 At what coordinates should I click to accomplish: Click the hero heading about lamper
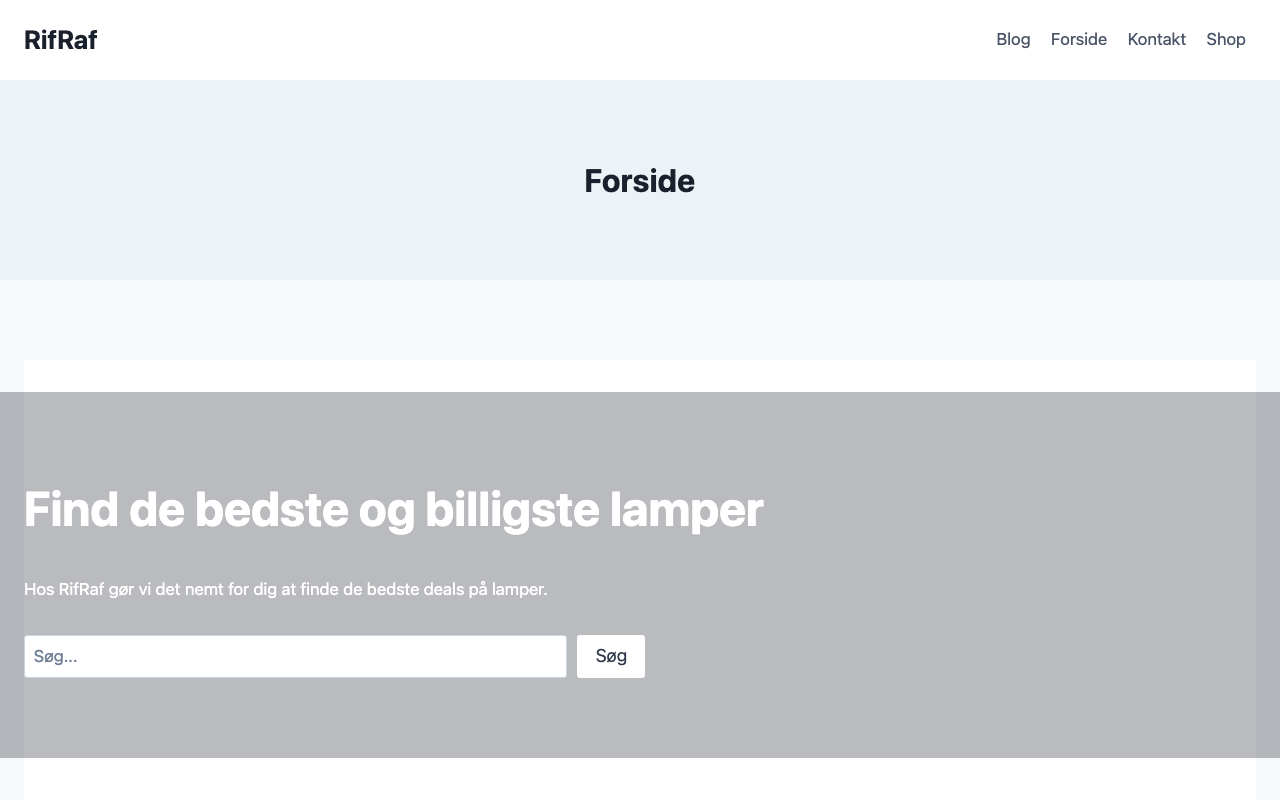coord(393,510)
